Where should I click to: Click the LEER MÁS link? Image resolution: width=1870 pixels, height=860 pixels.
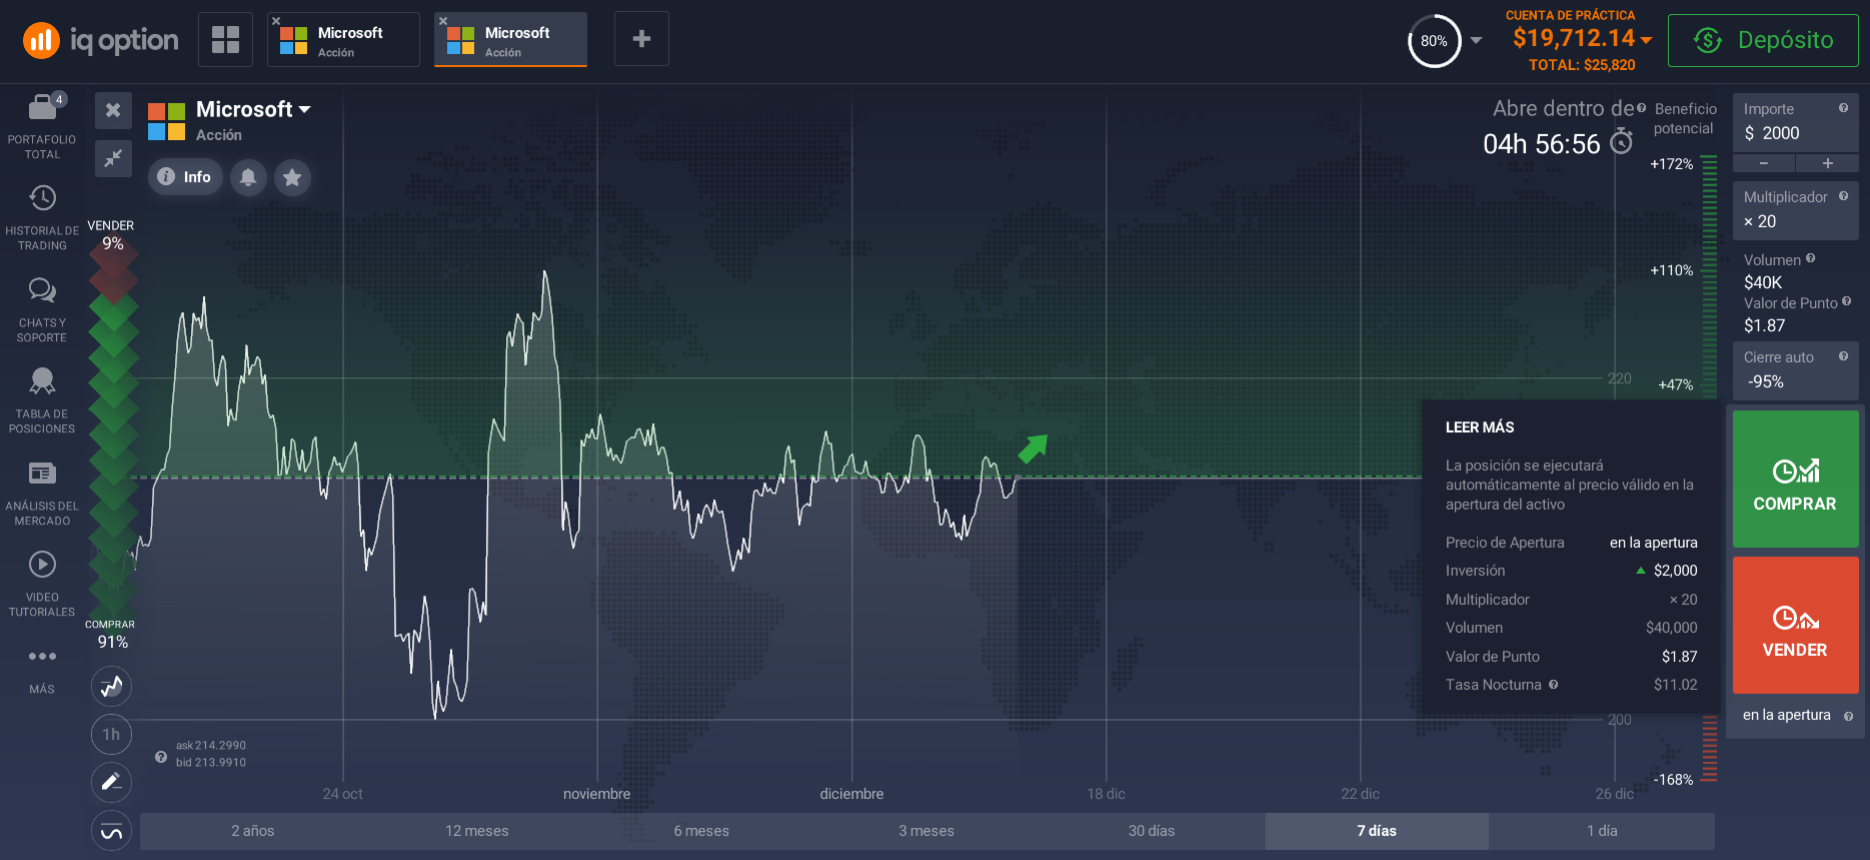(1480, 427)
